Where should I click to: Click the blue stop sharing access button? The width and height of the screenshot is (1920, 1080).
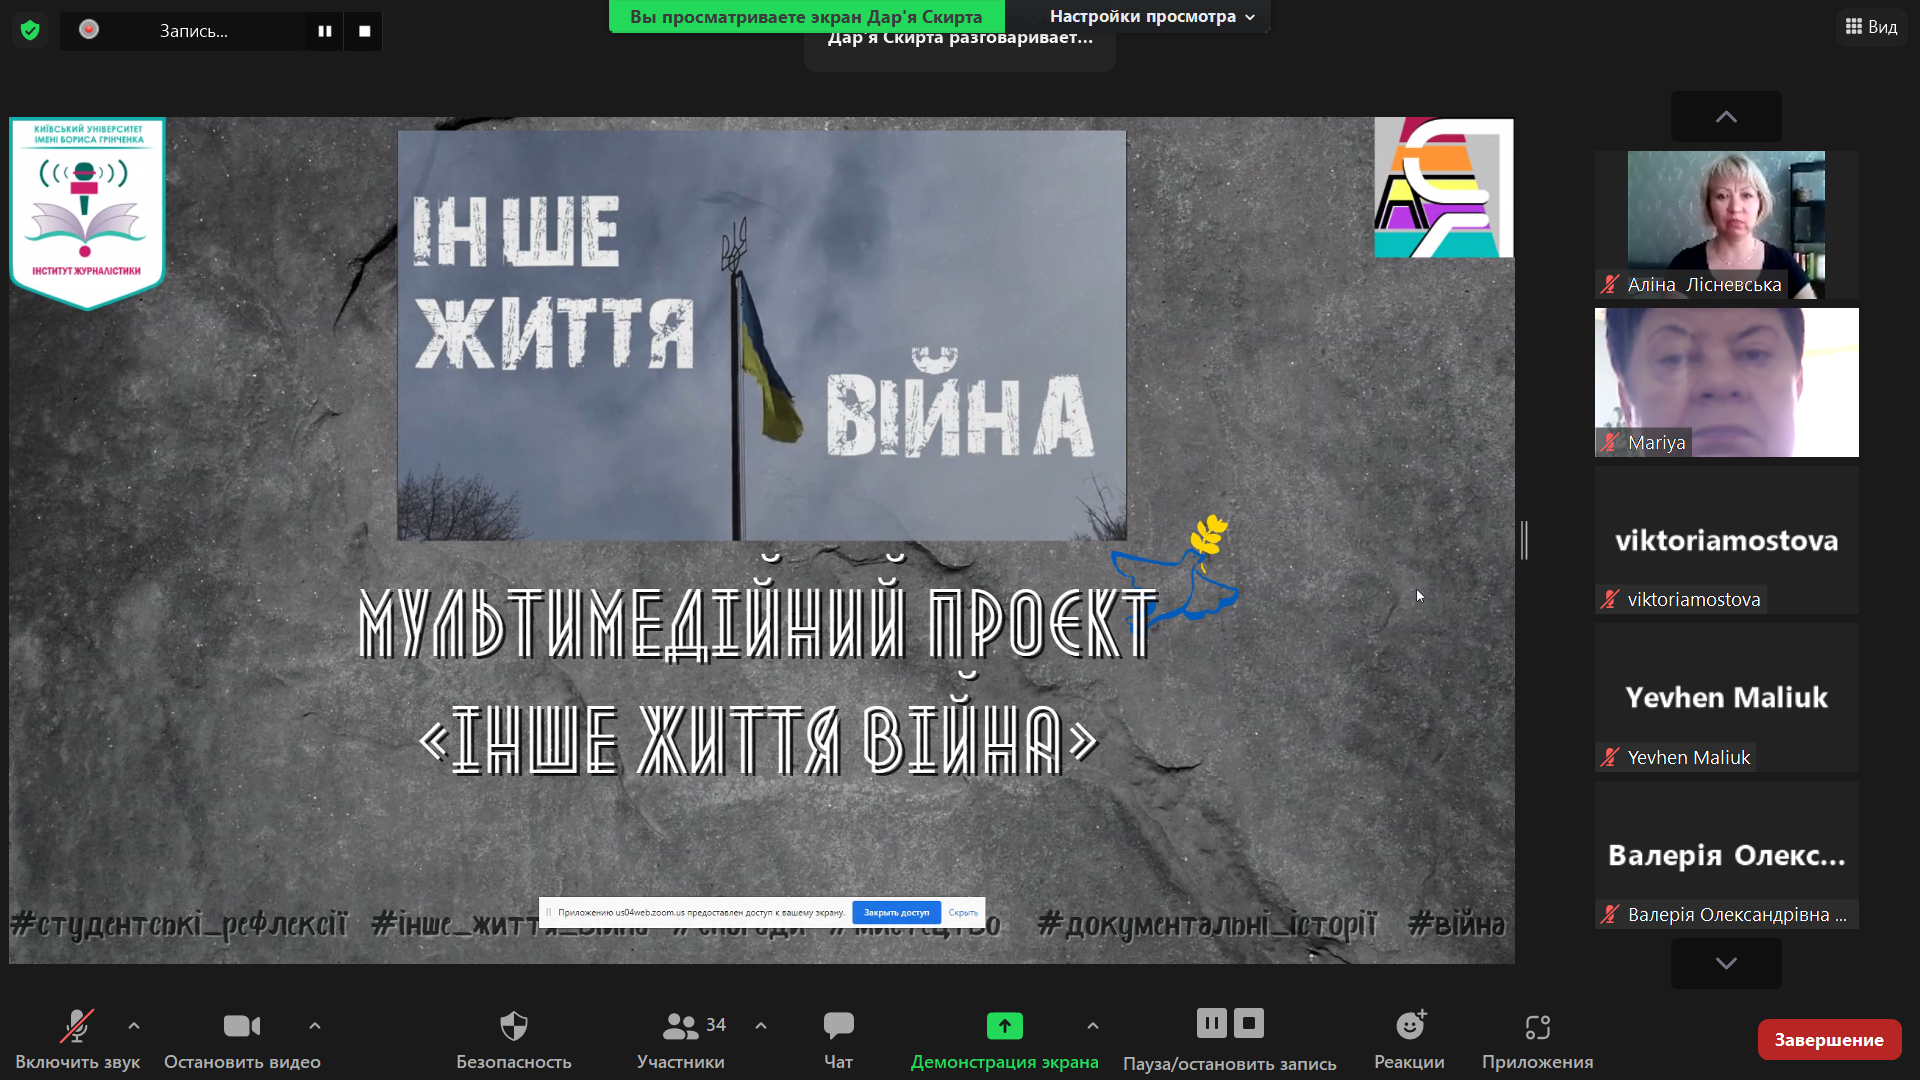896,912
